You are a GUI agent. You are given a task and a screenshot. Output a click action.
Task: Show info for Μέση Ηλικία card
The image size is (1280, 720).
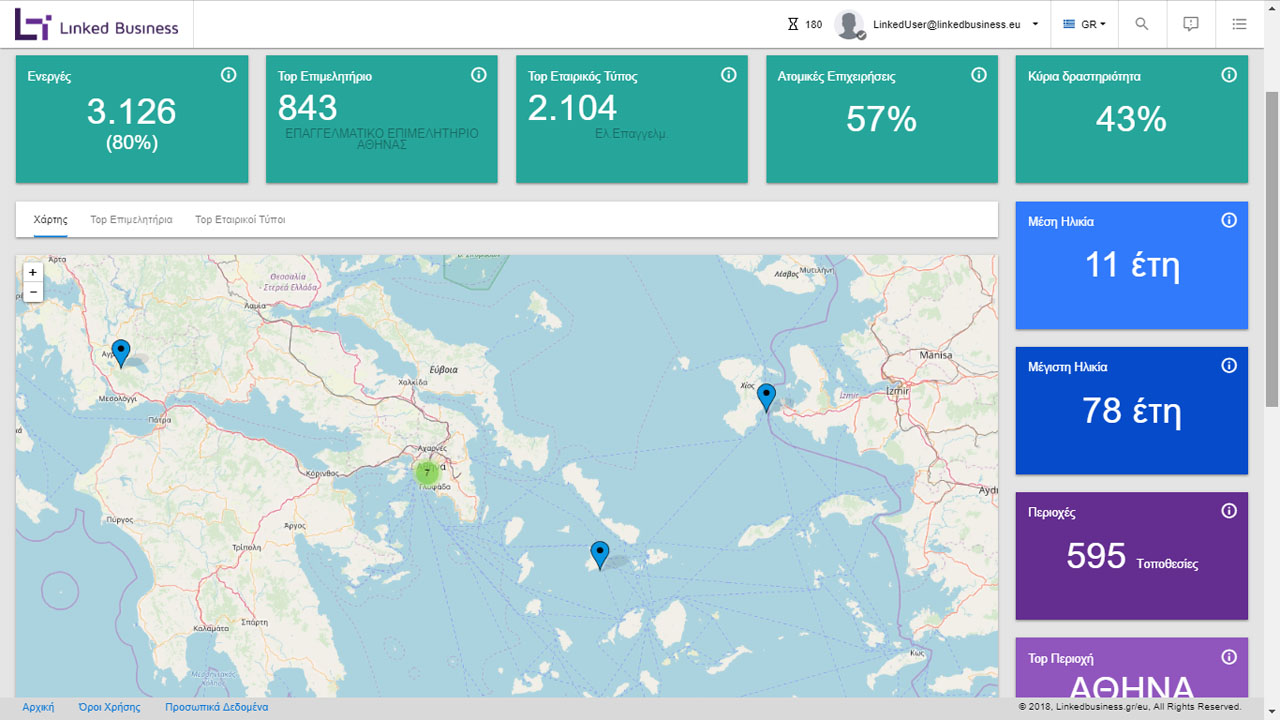tap(1229, 220)
